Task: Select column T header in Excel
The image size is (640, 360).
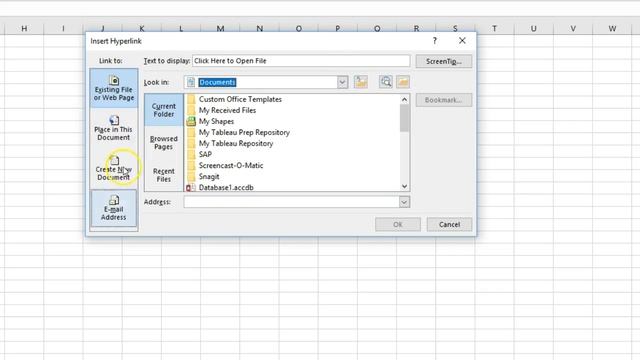Action: (x=494, y=29)
